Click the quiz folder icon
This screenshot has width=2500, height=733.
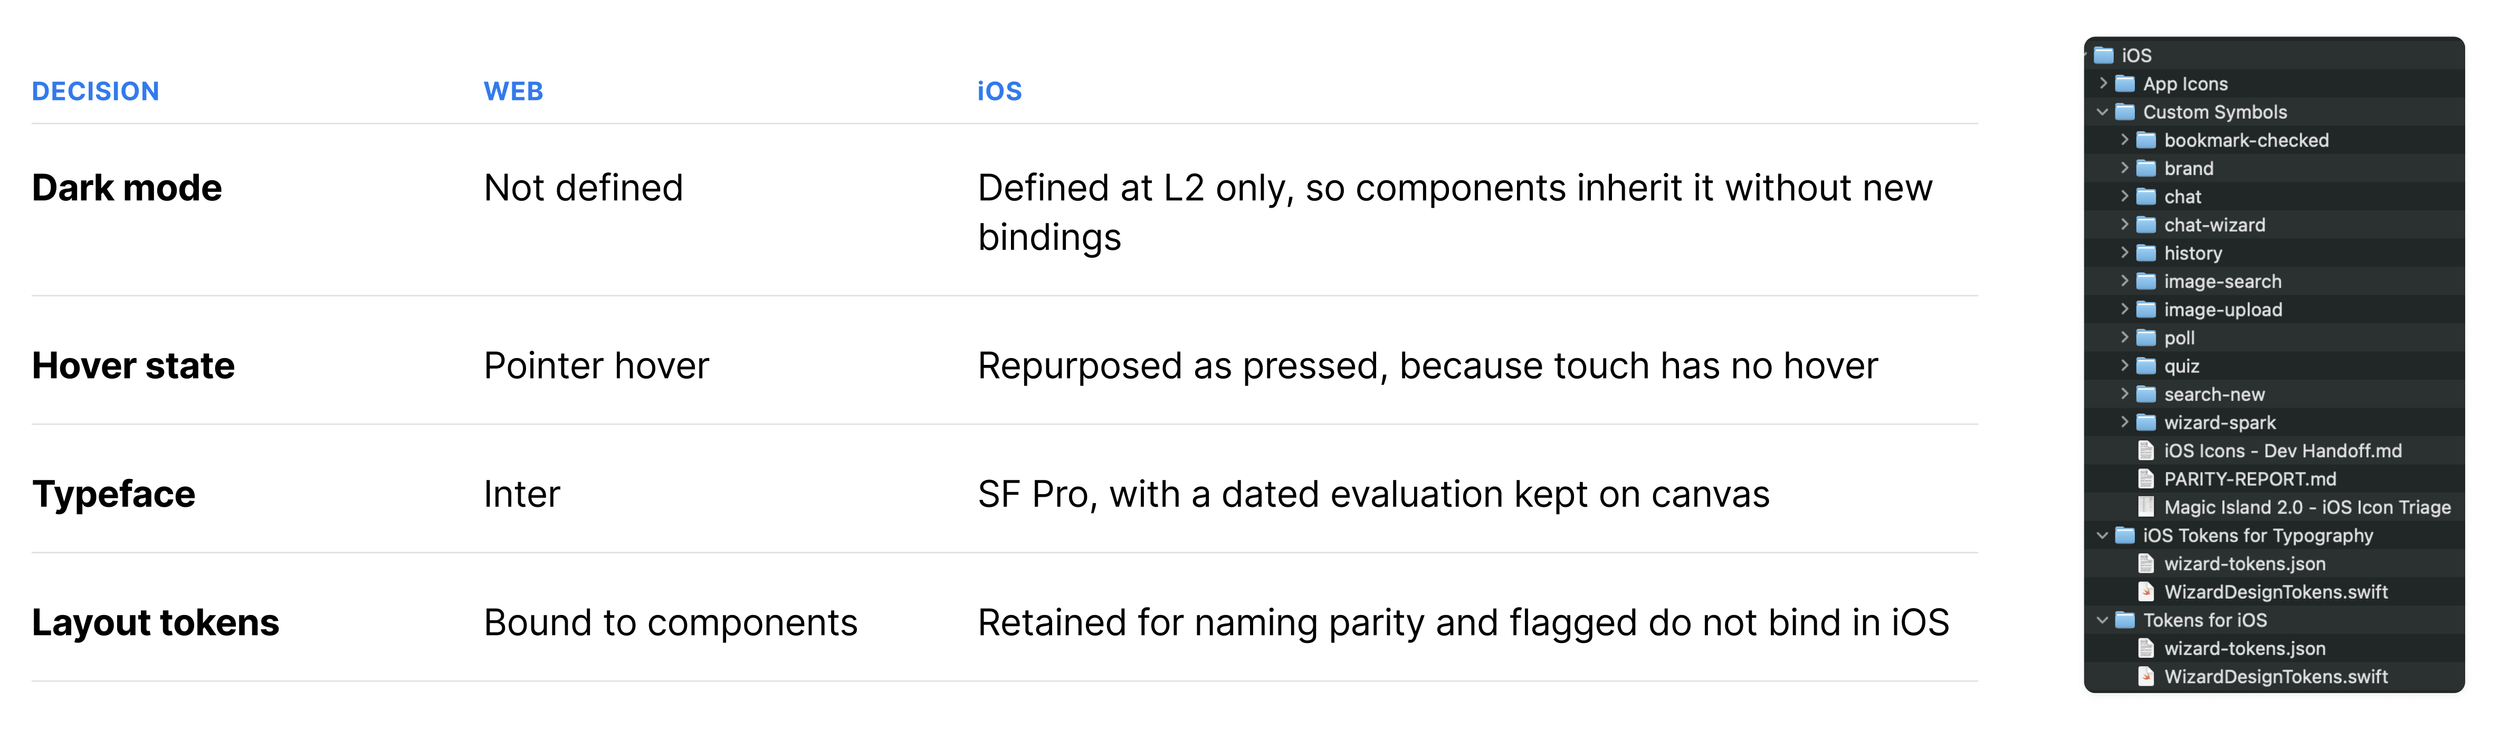point(2146,366)
